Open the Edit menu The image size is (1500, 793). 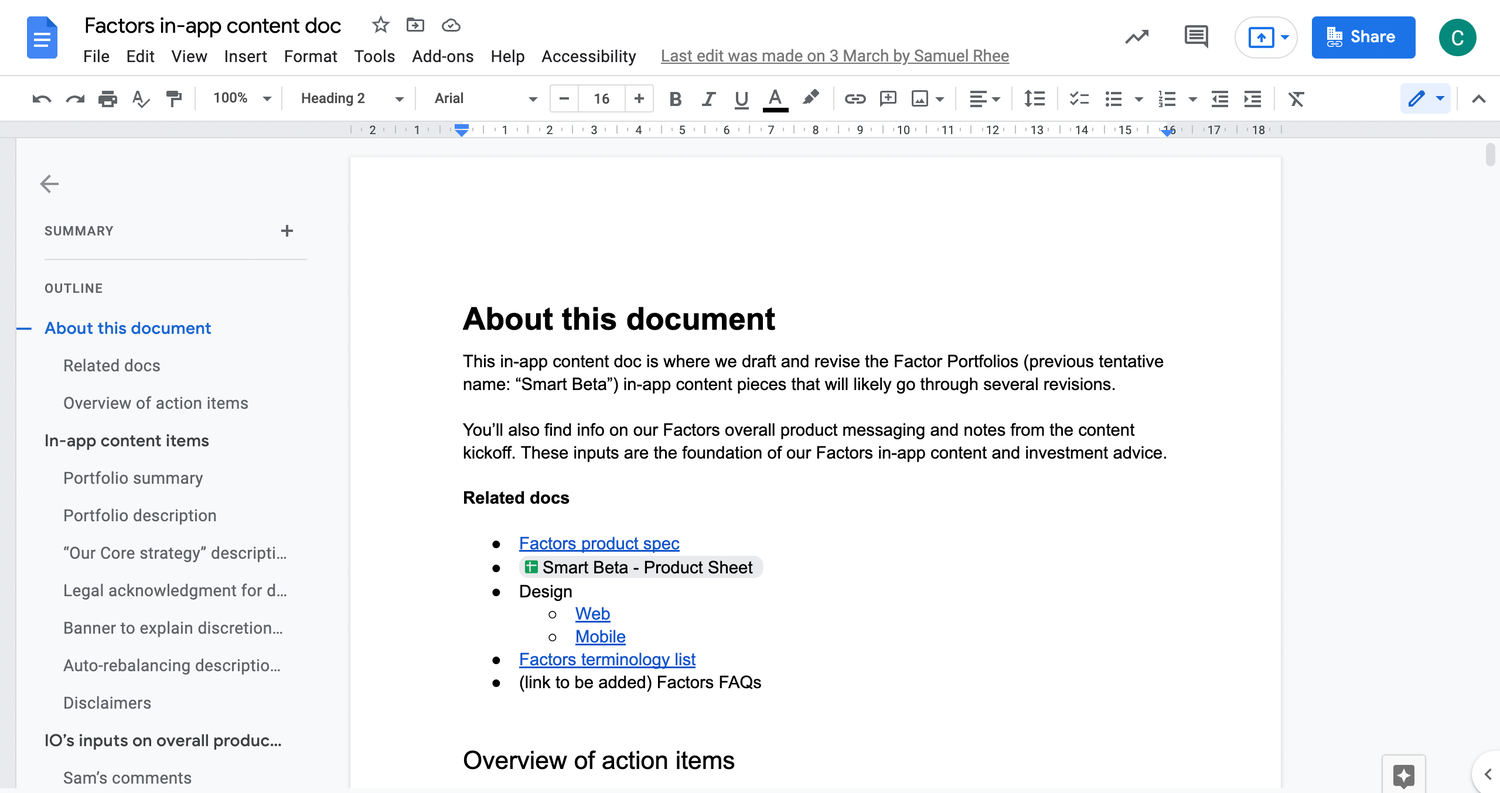coord(140,56)
